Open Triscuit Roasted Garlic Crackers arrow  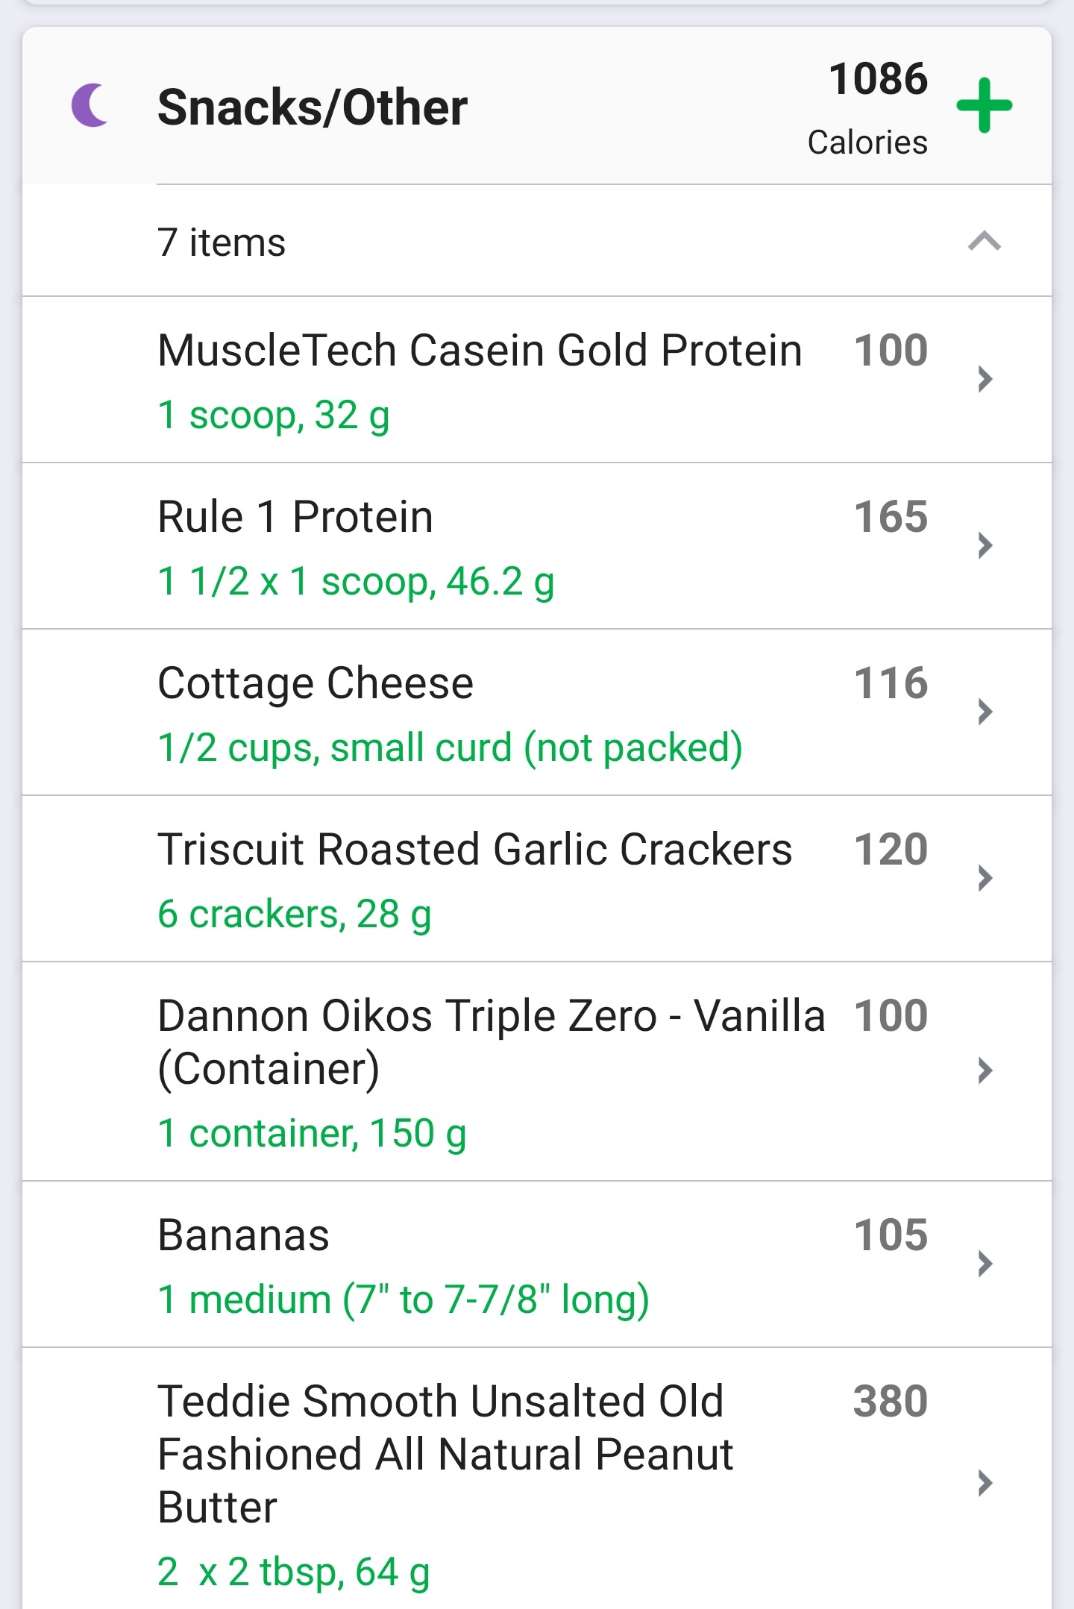[x=984, y=878]
